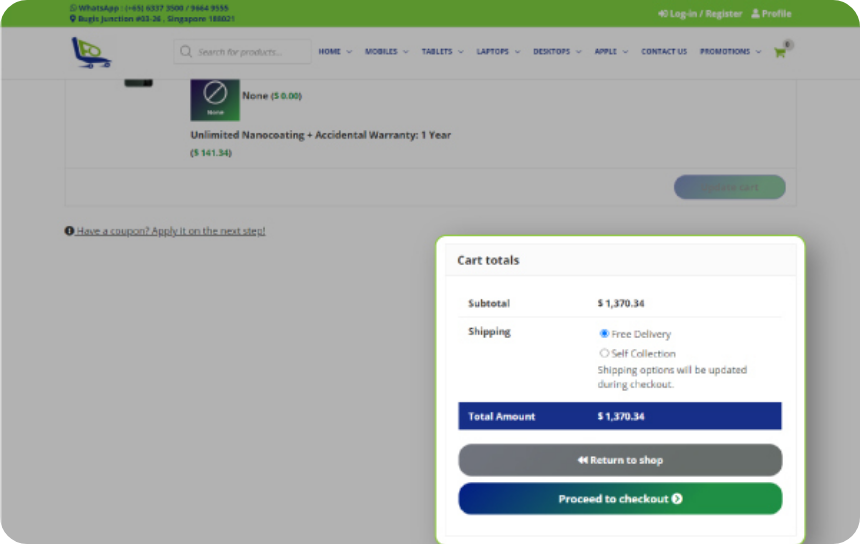Click the Bugis Junction address location

click(155, 19)
